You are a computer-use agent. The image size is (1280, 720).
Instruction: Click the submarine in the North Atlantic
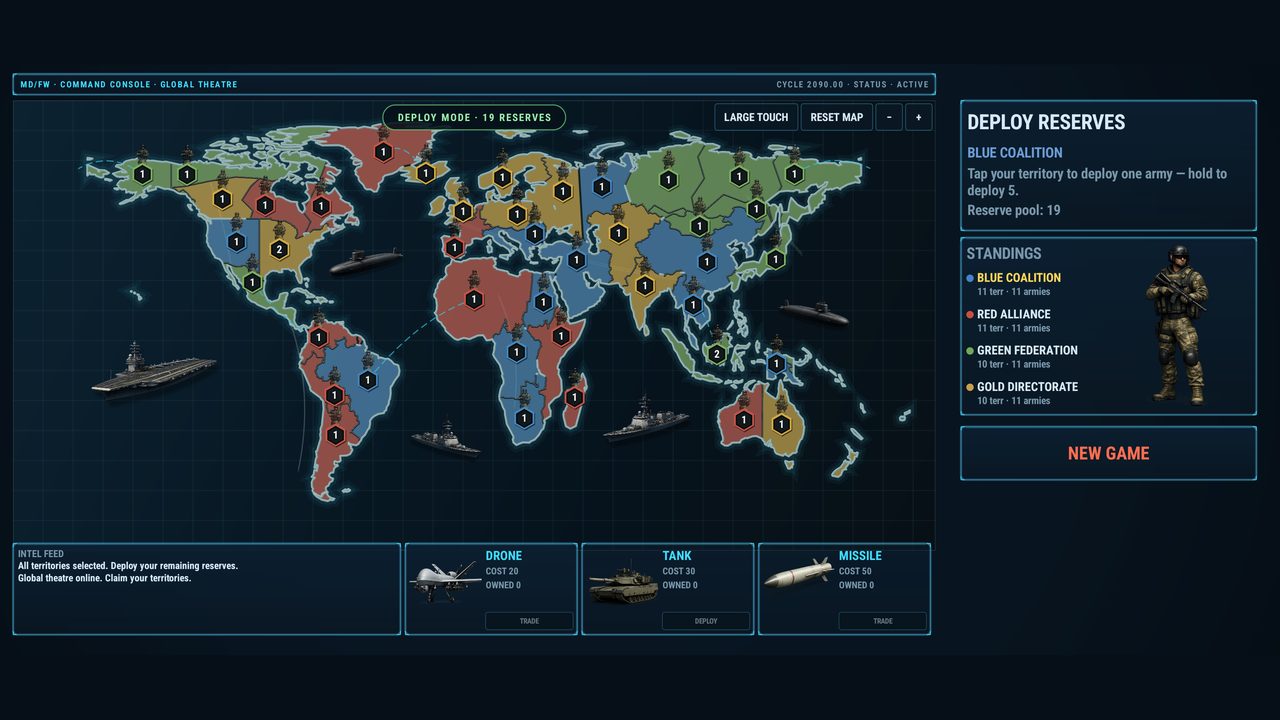coord(366,262)
